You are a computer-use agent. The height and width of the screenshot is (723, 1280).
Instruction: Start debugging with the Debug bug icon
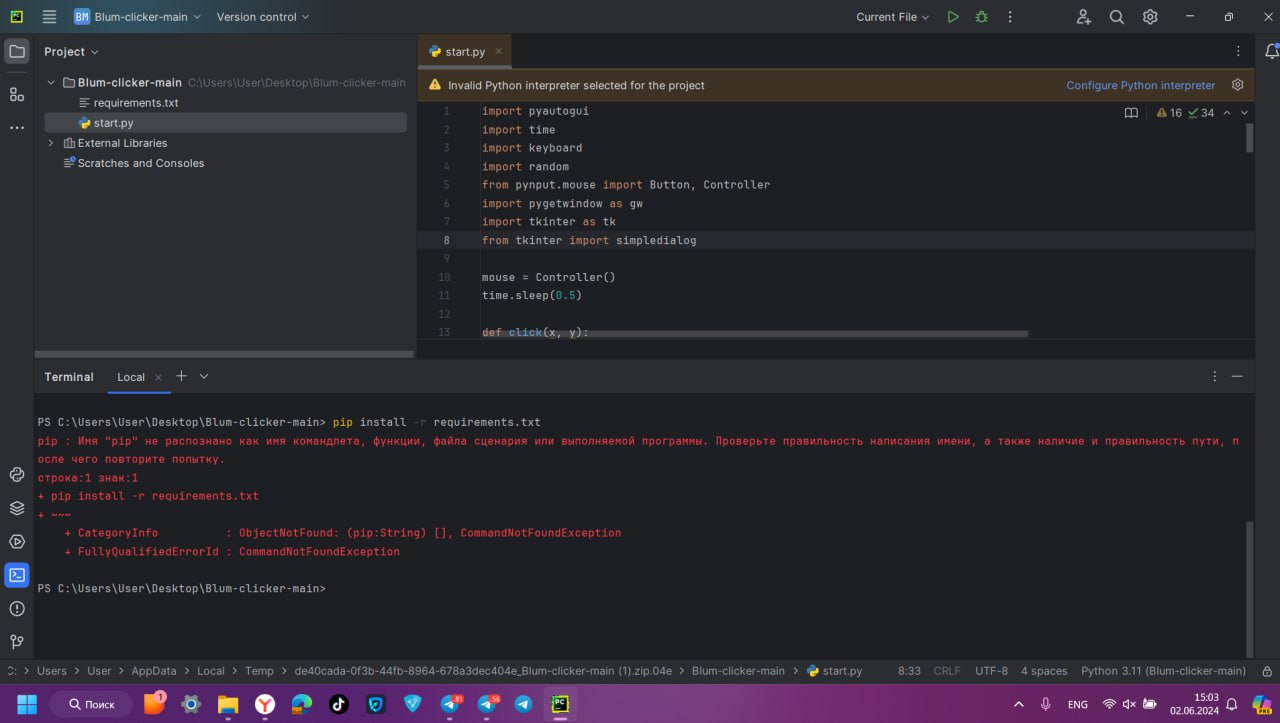(x=981, y=17)
